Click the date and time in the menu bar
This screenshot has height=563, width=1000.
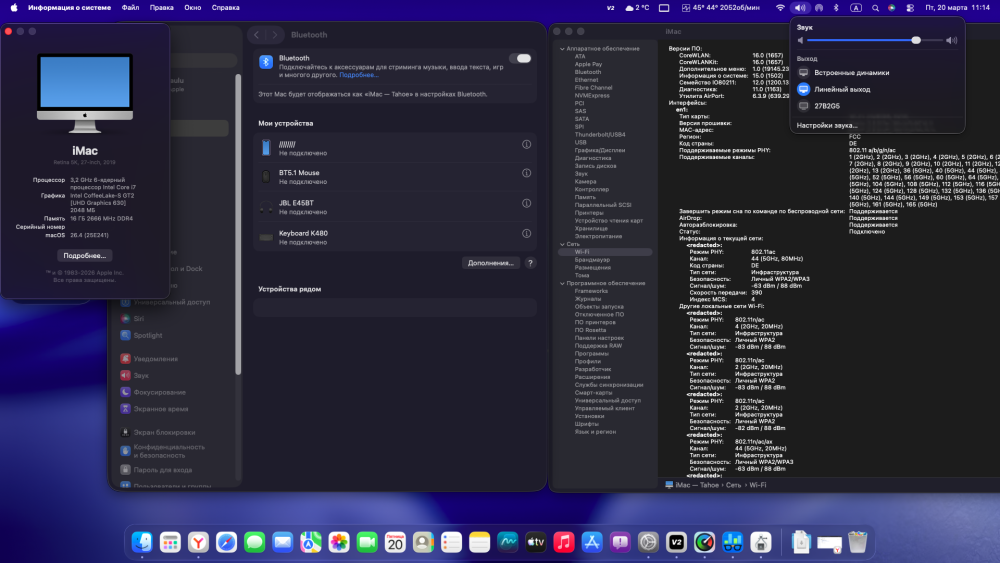(x=957, y=8)
